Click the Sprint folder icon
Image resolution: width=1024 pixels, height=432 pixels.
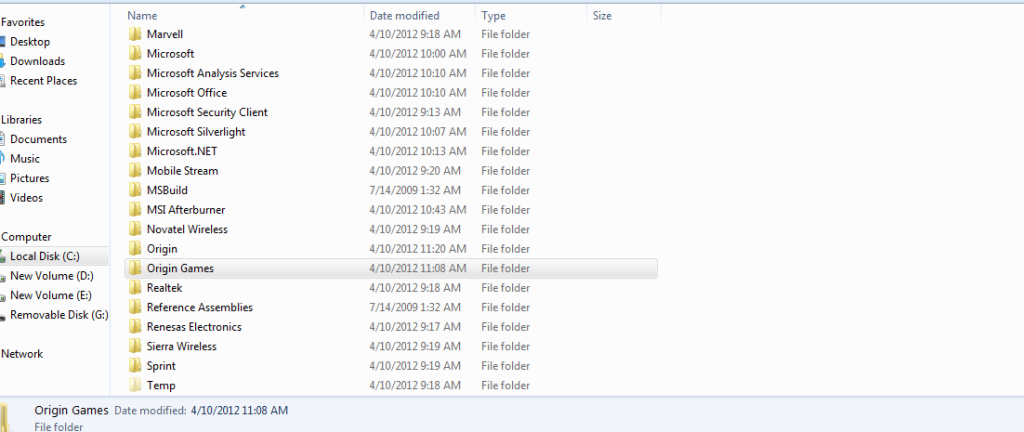point(135,365)
